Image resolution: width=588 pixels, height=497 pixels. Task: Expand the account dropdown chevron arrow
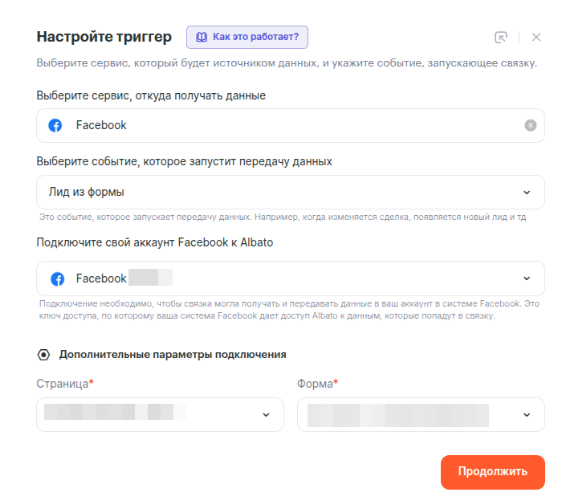pyautogui.click(x=526, y=278)
